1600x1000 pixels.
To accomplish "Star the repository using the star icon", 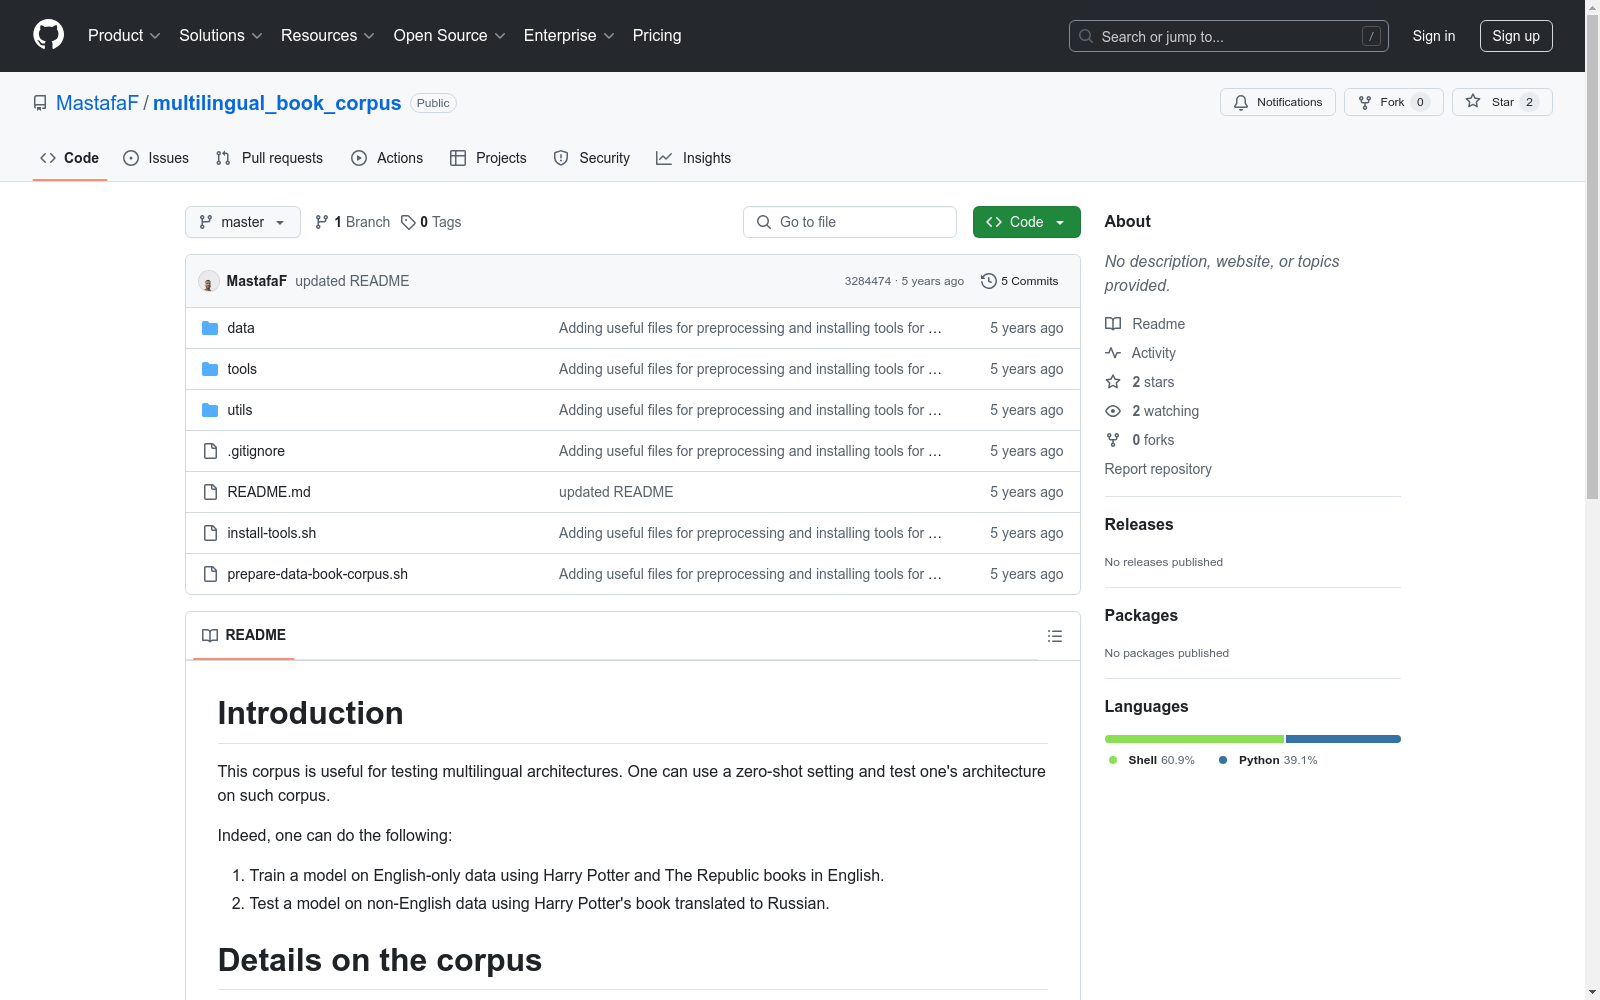I will (1473, 101).
